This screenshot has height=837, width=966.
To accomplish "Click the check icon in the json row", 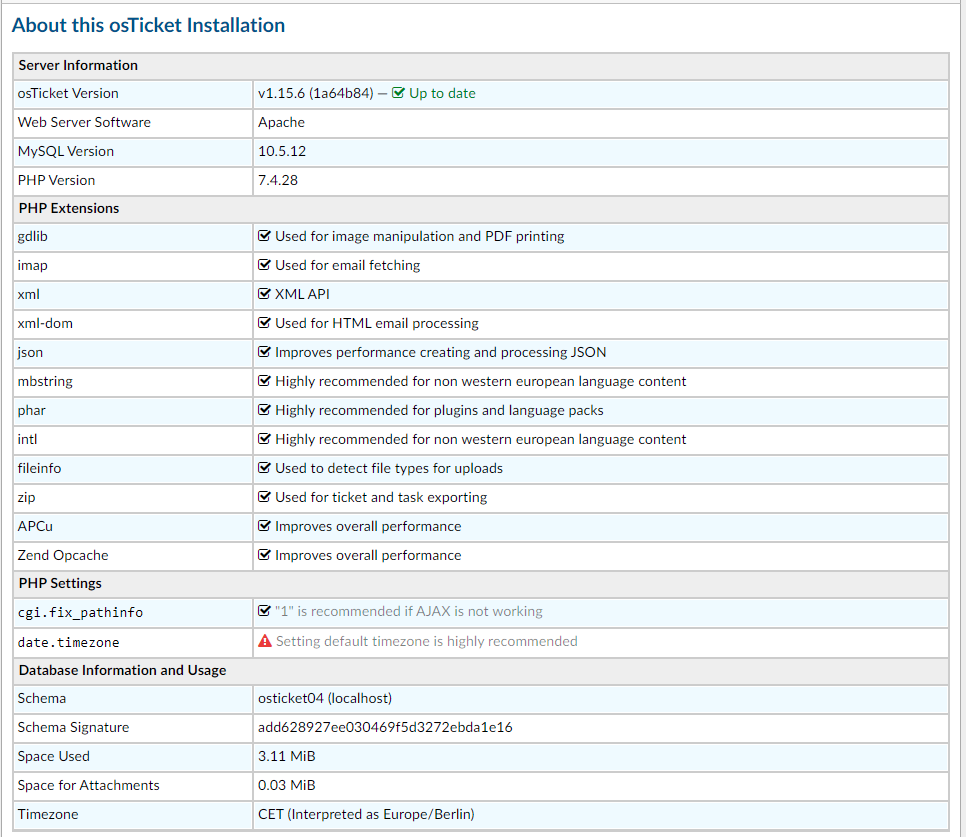I will click(x=265, y=352).
